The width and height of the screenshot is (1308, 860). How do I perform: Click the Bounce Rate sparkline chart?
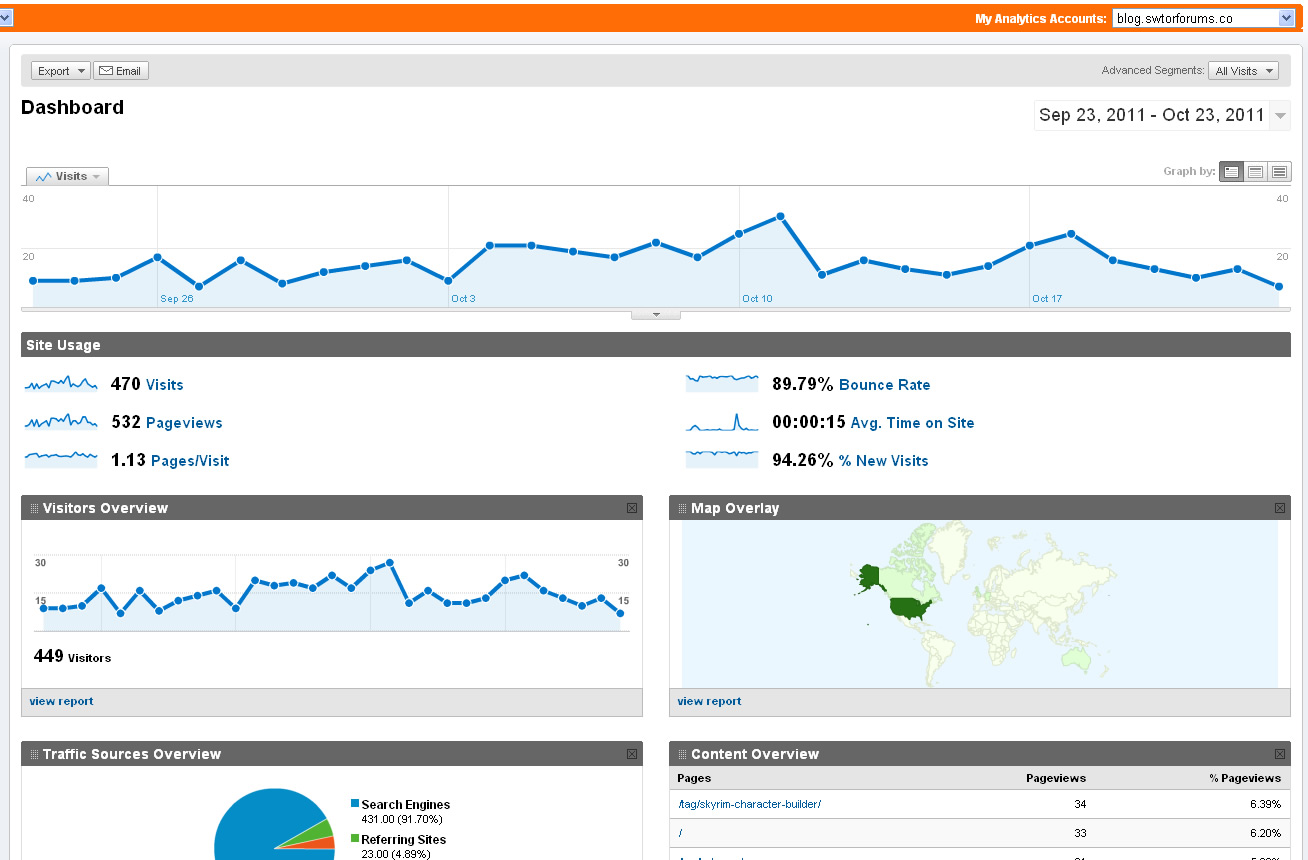722,384
